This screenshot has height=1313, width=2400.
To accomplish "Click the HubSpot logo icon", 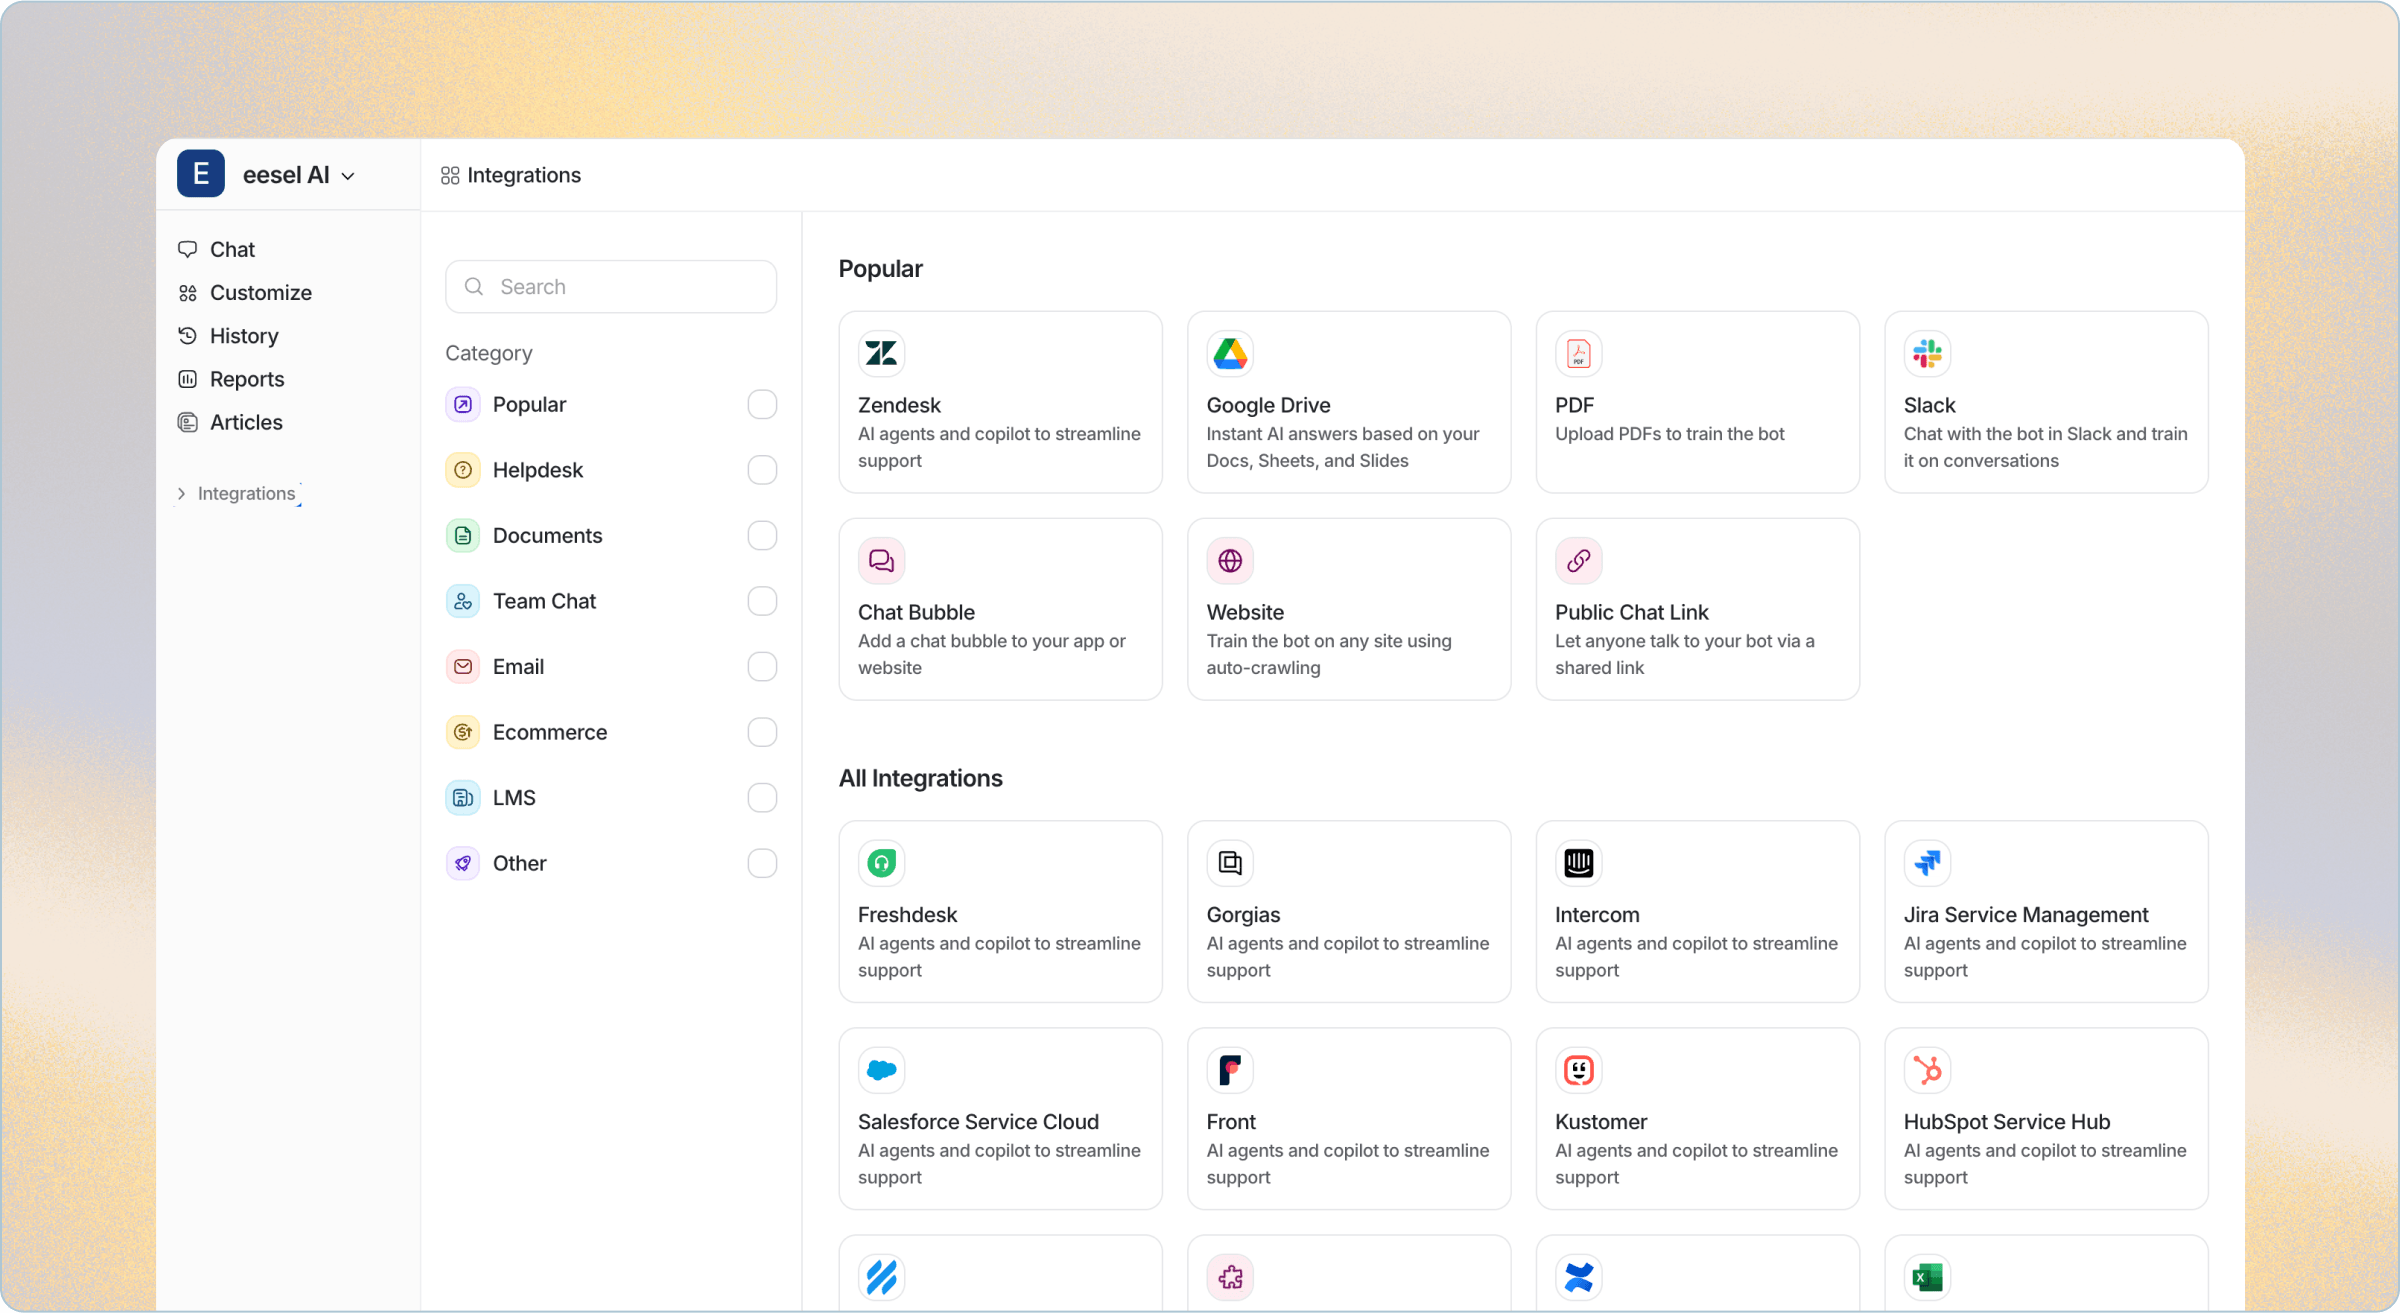I will [1927, 1070].
